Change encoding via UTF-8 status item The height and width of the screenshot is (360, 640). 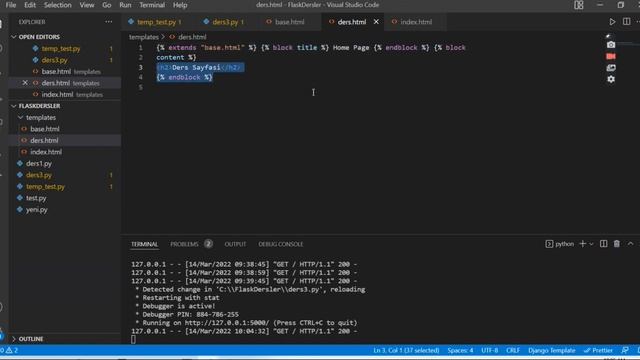click(x=489, y=350)
